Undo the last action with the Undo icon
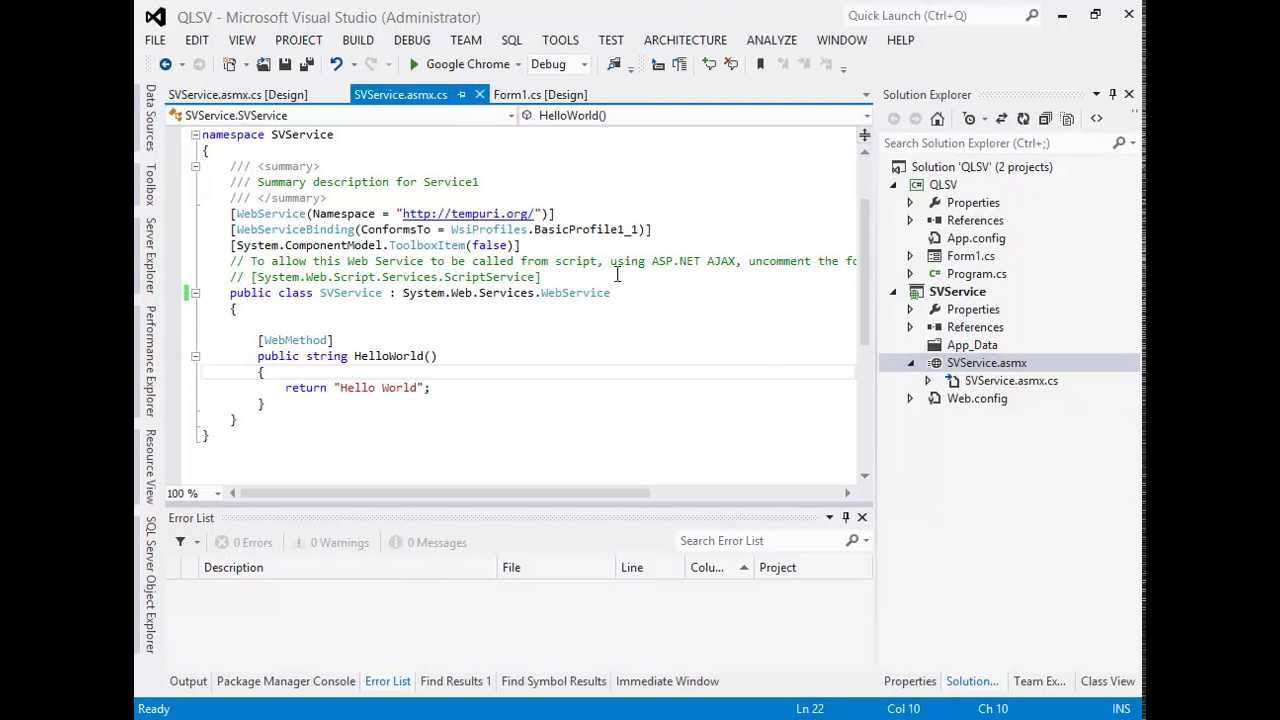This screenshot has width=1280, height=720. [336, 64]
